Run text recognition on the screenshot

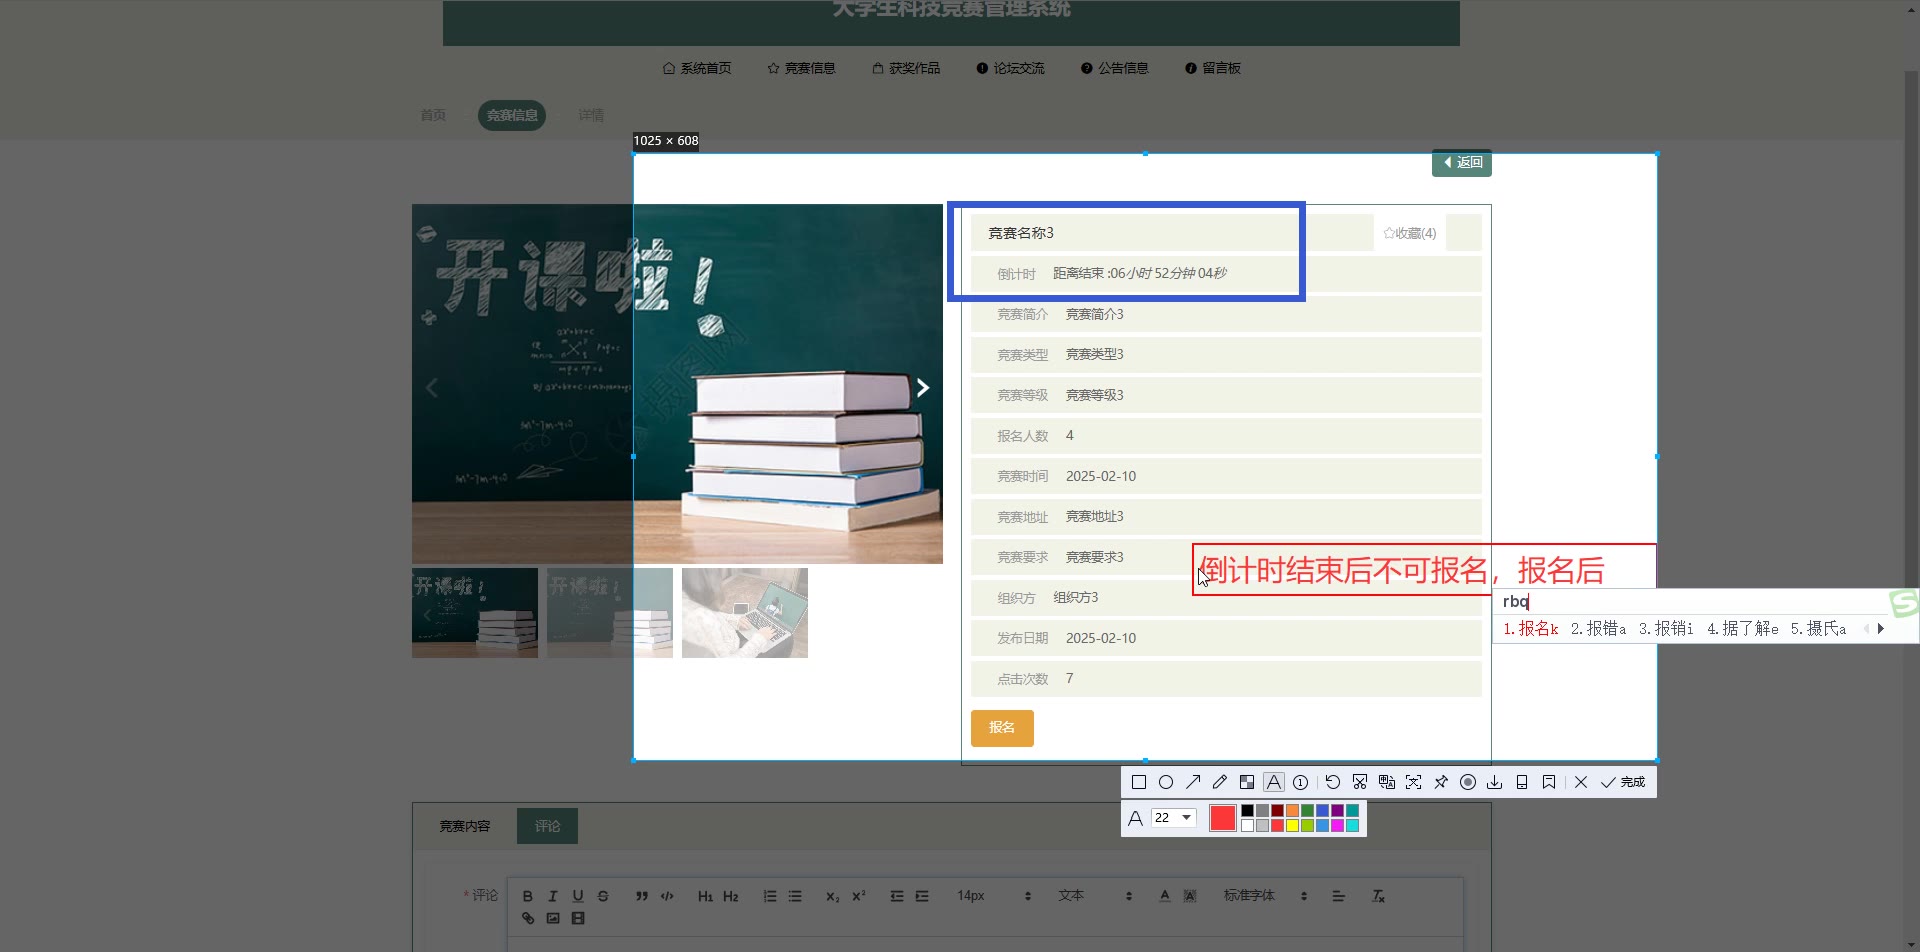(x=1414, y=782)
